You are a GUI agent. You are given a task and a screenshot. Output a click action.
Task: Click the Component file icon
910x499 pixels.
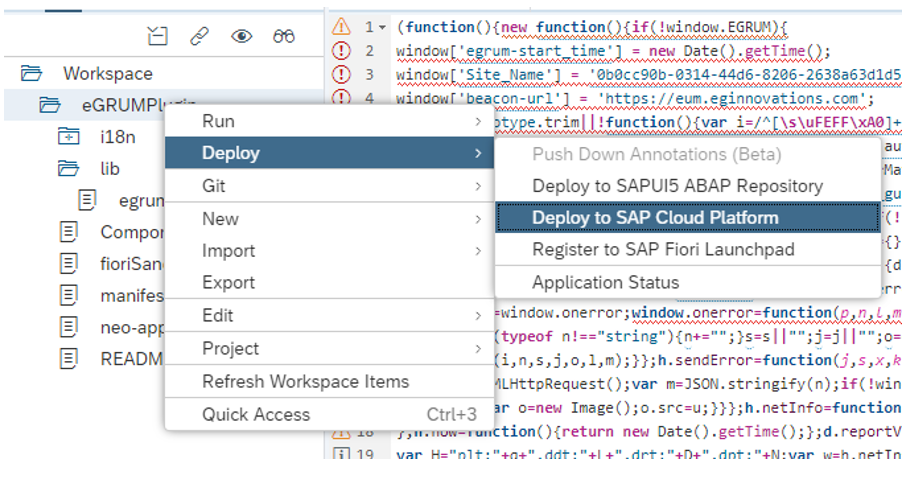[68, 232]
